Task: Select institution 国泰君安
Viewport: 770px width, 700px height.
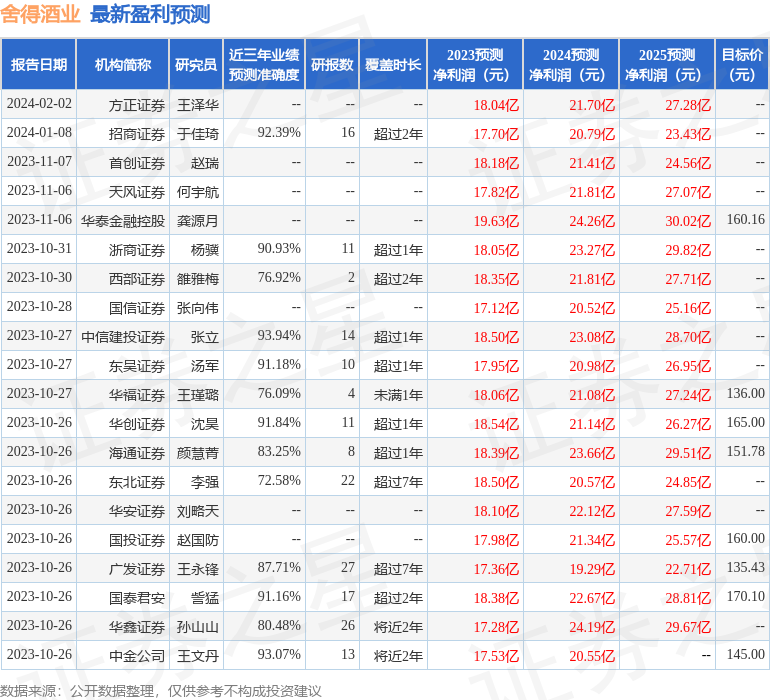Action: [x=137, y=598]
